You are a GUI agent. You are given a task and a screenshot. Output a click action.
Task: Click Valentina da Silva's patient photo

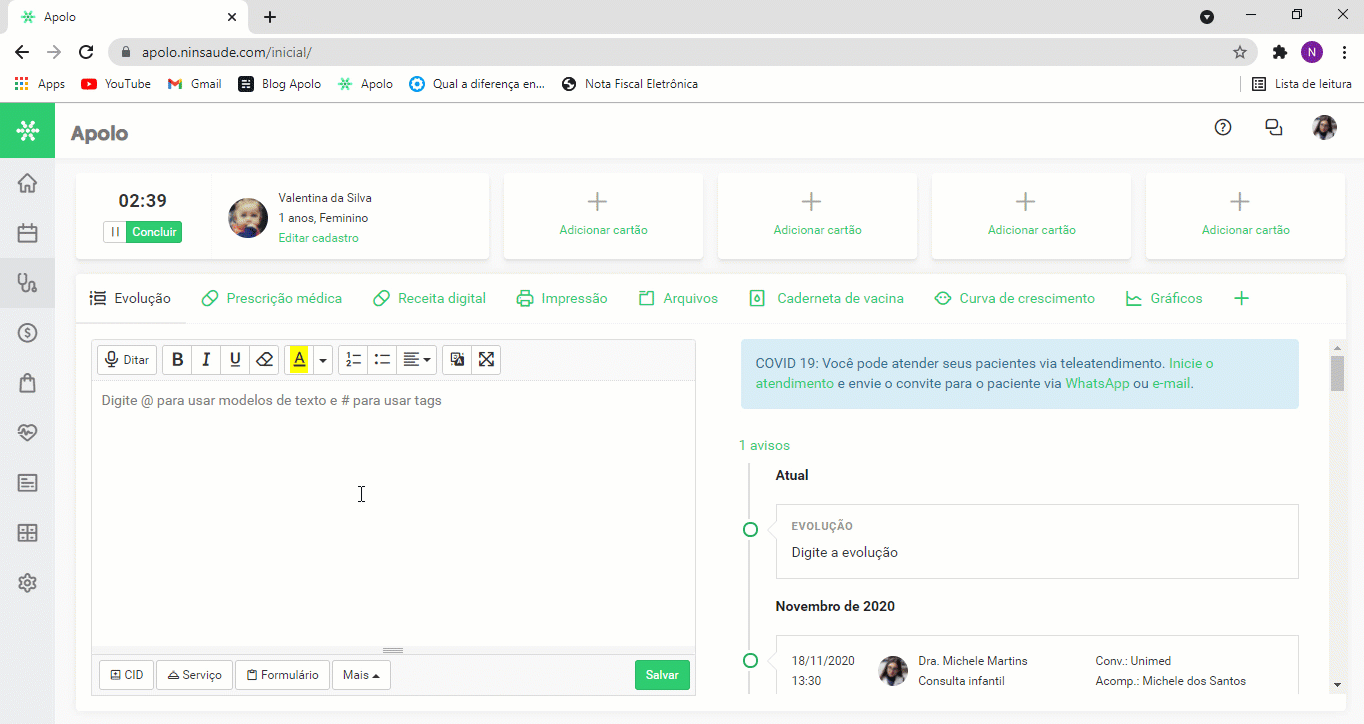(x=248, y=217)
